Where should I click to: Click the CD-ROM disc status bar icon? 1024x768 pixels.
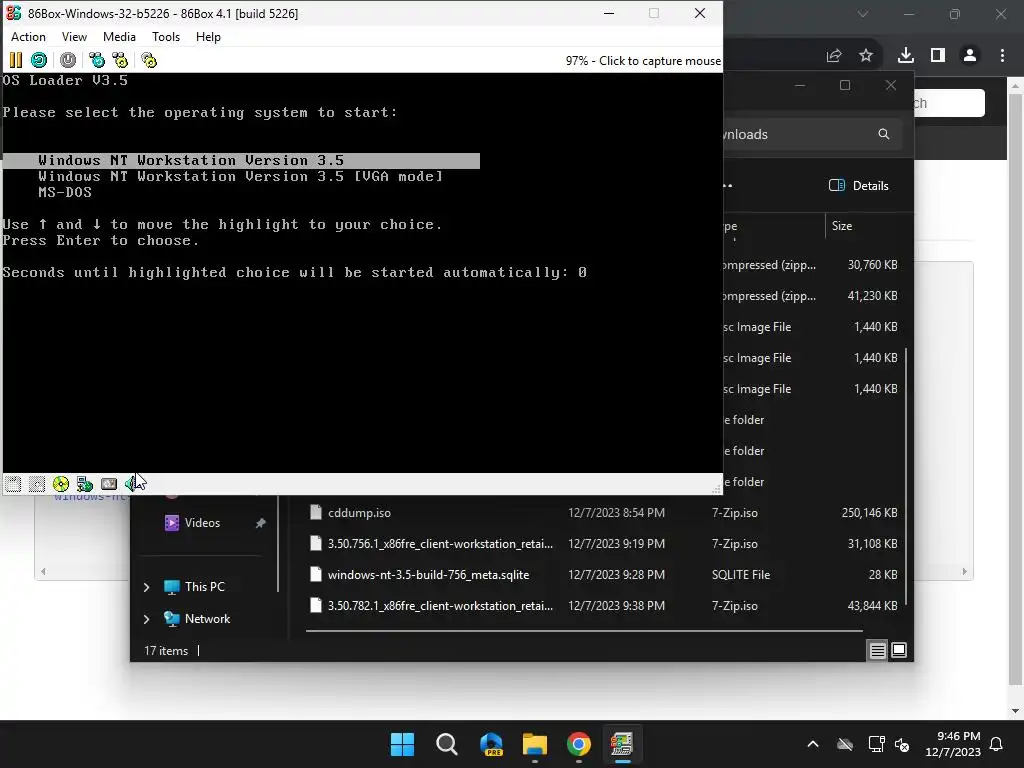tap(61, 484)
